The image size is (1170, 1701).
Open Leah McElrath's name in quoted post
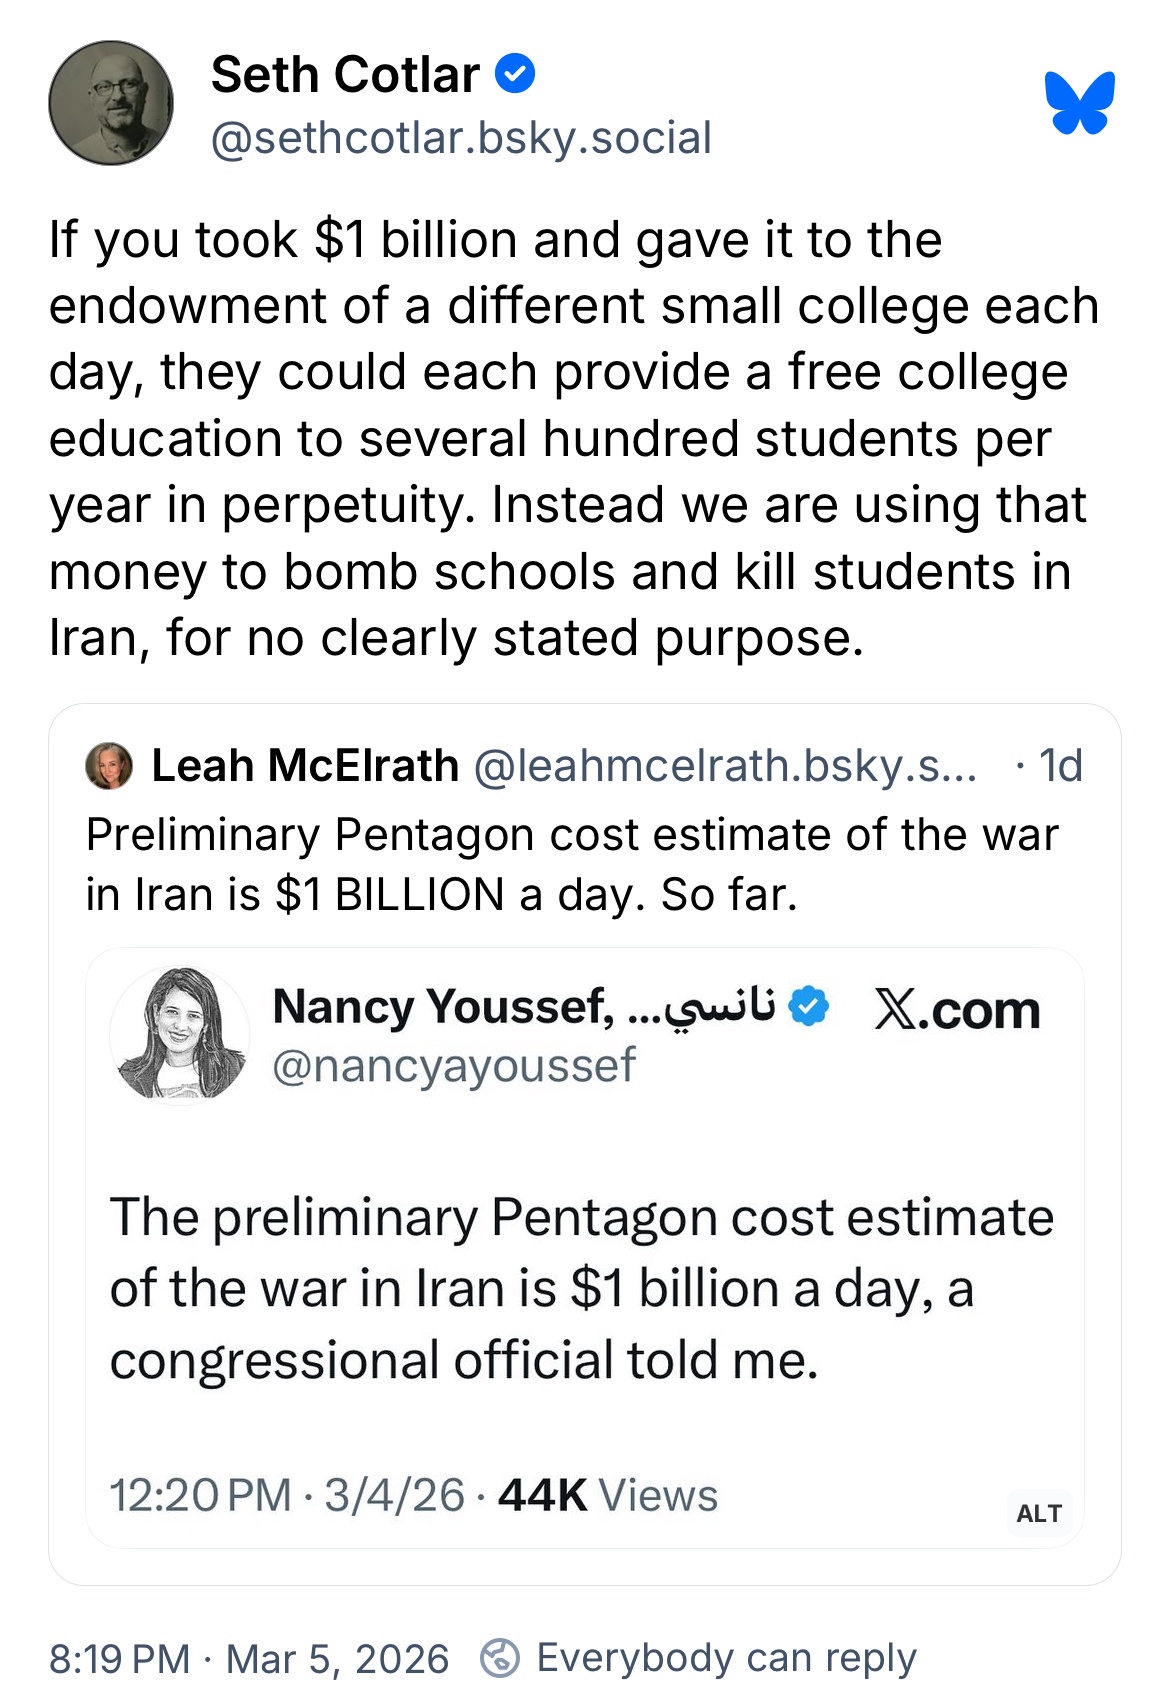pos(305,766)
